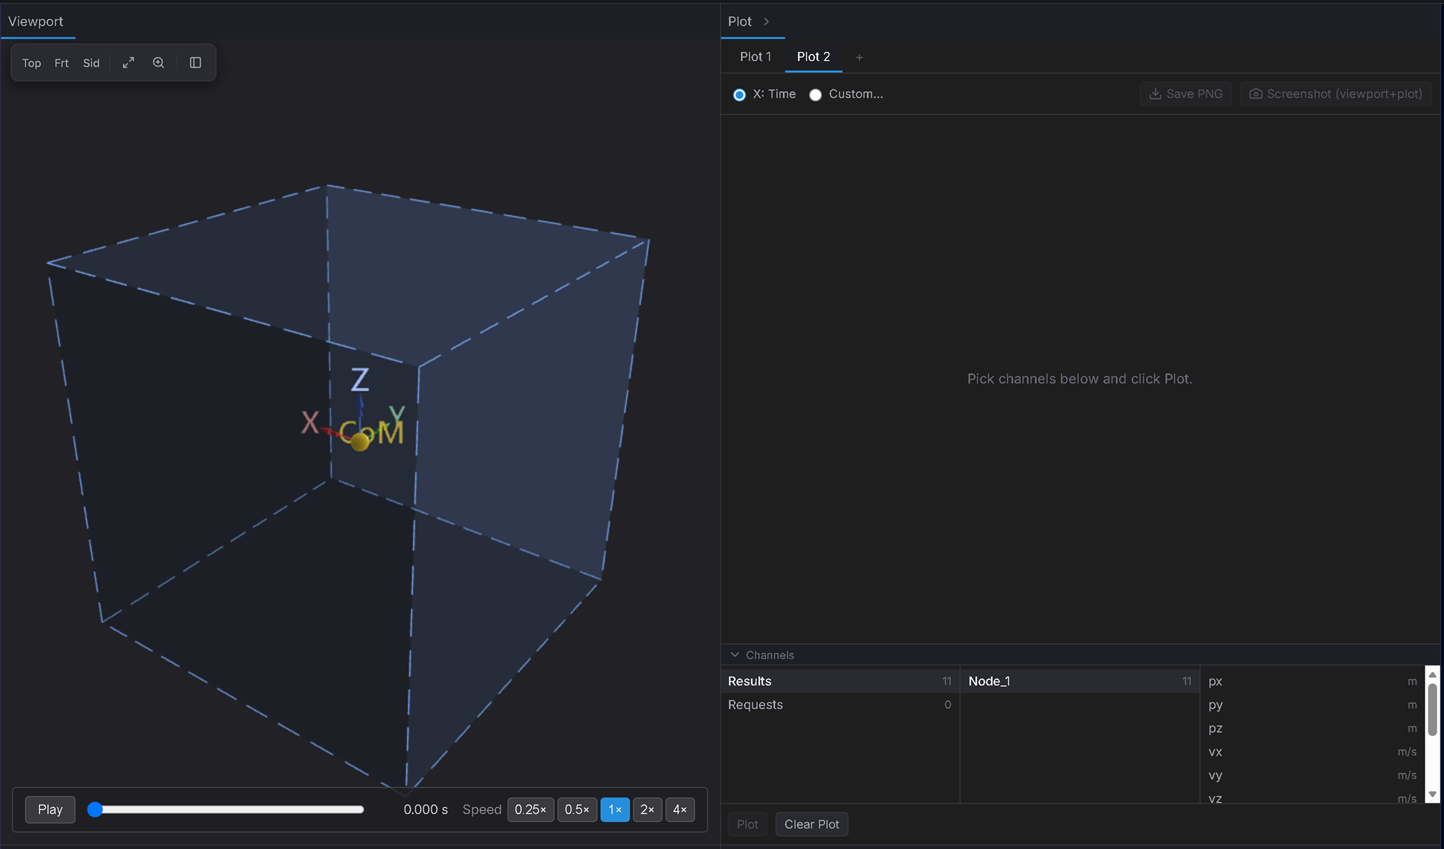Set playback speed to 2×
The width and height of the screenshot is (1444, 849).
coord(647,809)
